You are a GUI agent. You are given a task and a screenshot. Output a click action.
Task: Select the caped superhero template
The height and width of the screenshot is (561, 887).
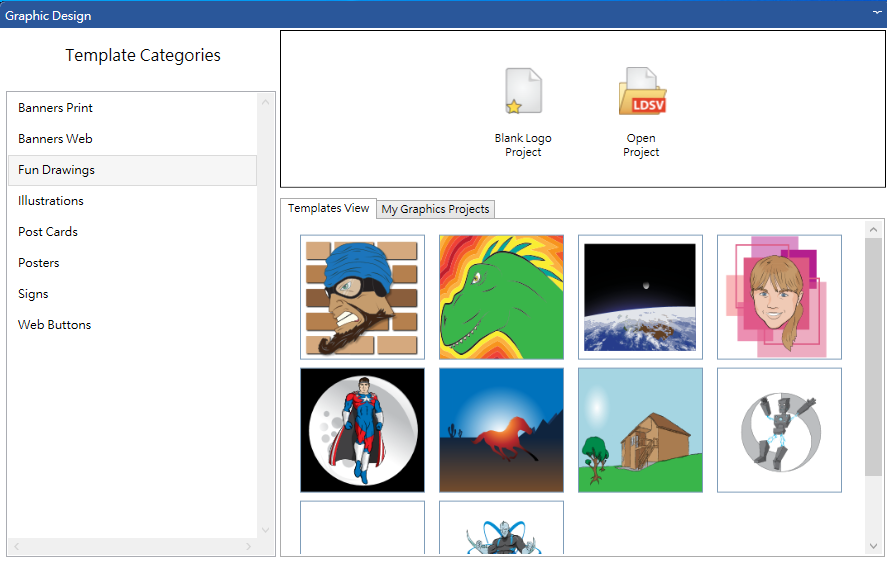(x=363, y=430)
